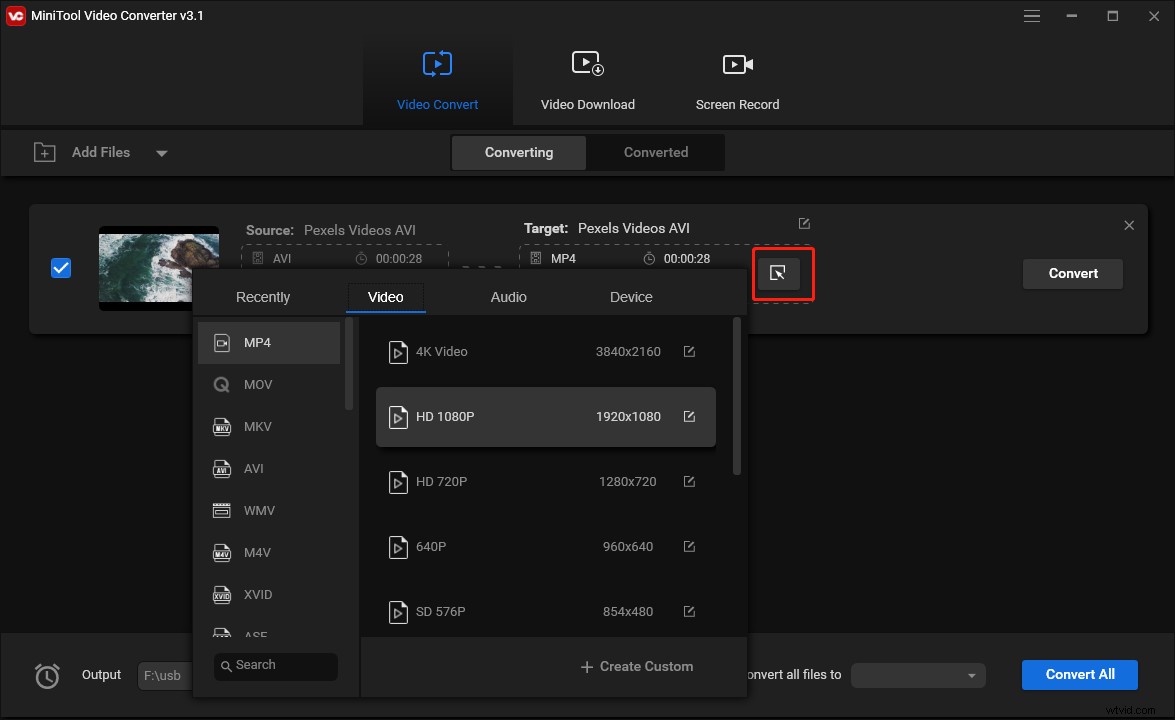This screenshot has height=720, width=1175.
Task: Expand the Add Files dropdown arrow
Action: 162,152
